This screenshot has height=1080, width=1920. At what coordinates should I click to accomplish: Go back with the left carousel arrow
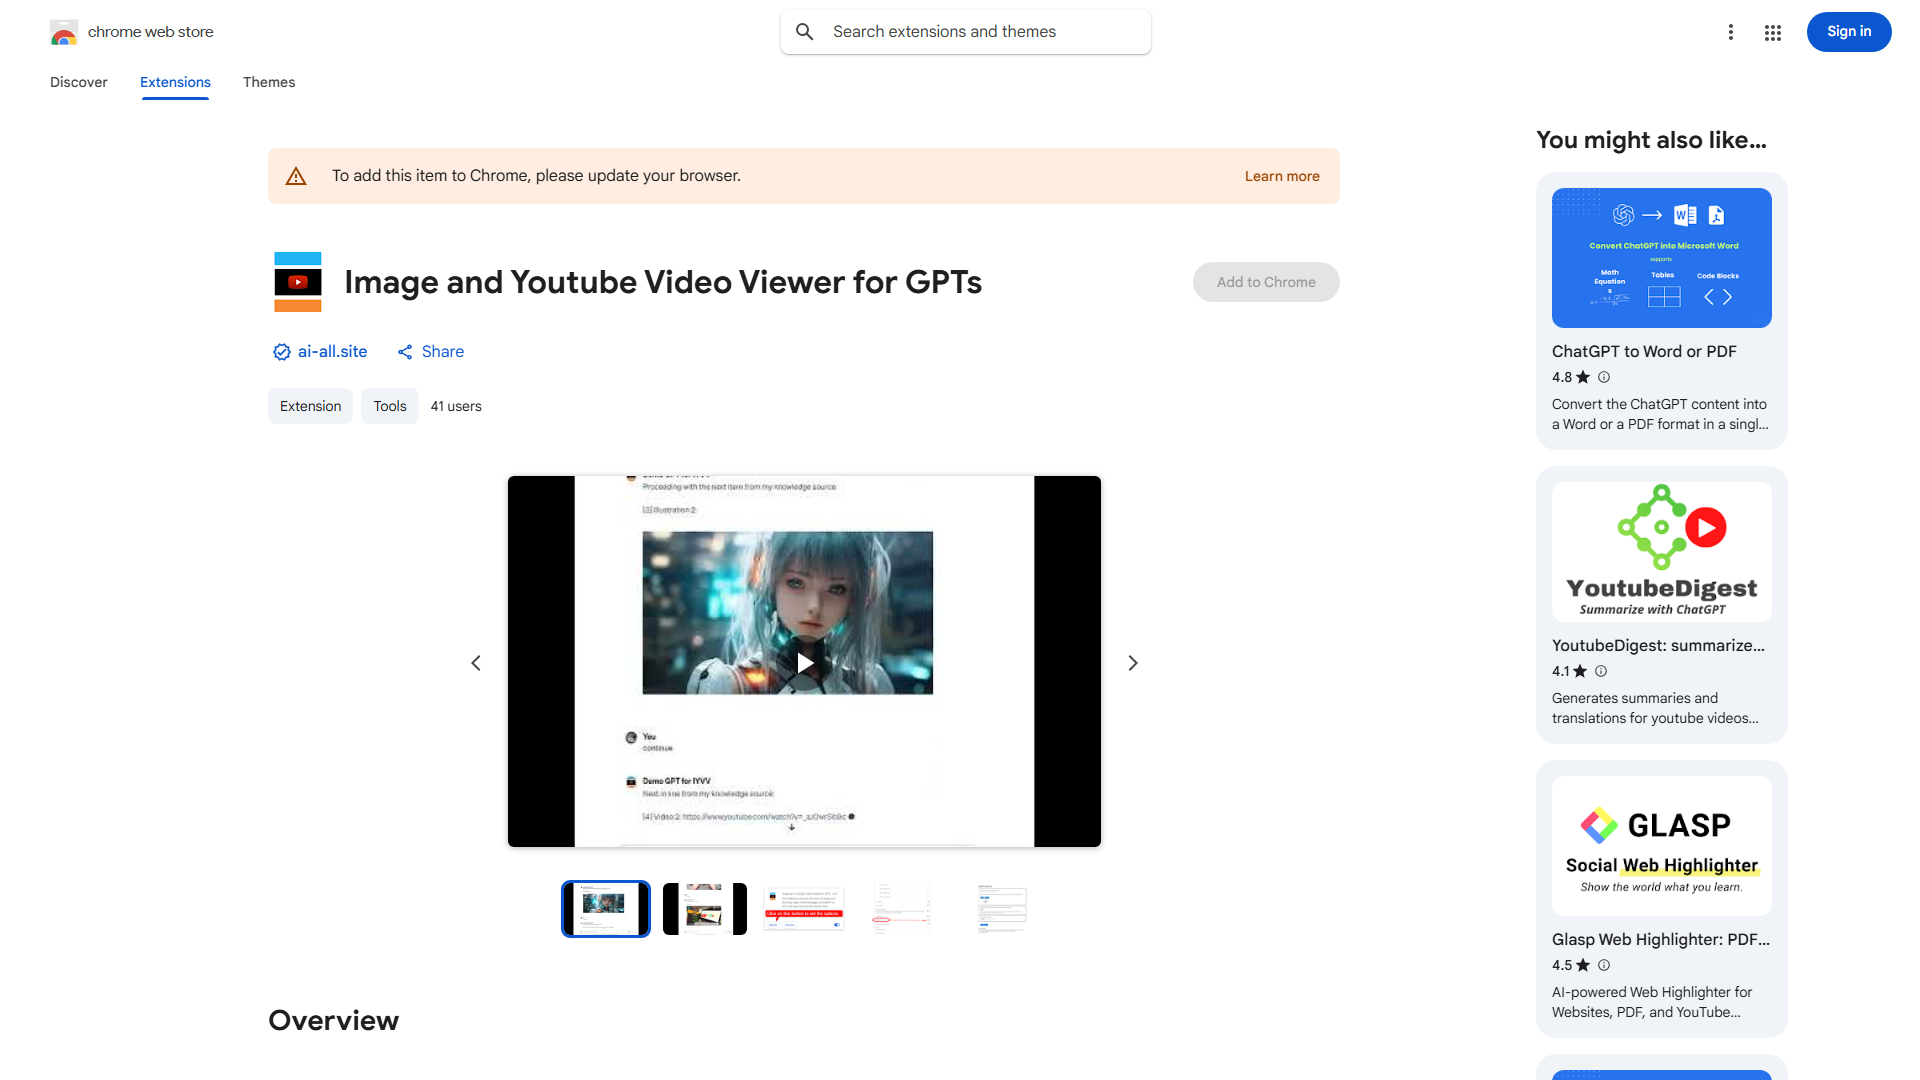point(476,662)
